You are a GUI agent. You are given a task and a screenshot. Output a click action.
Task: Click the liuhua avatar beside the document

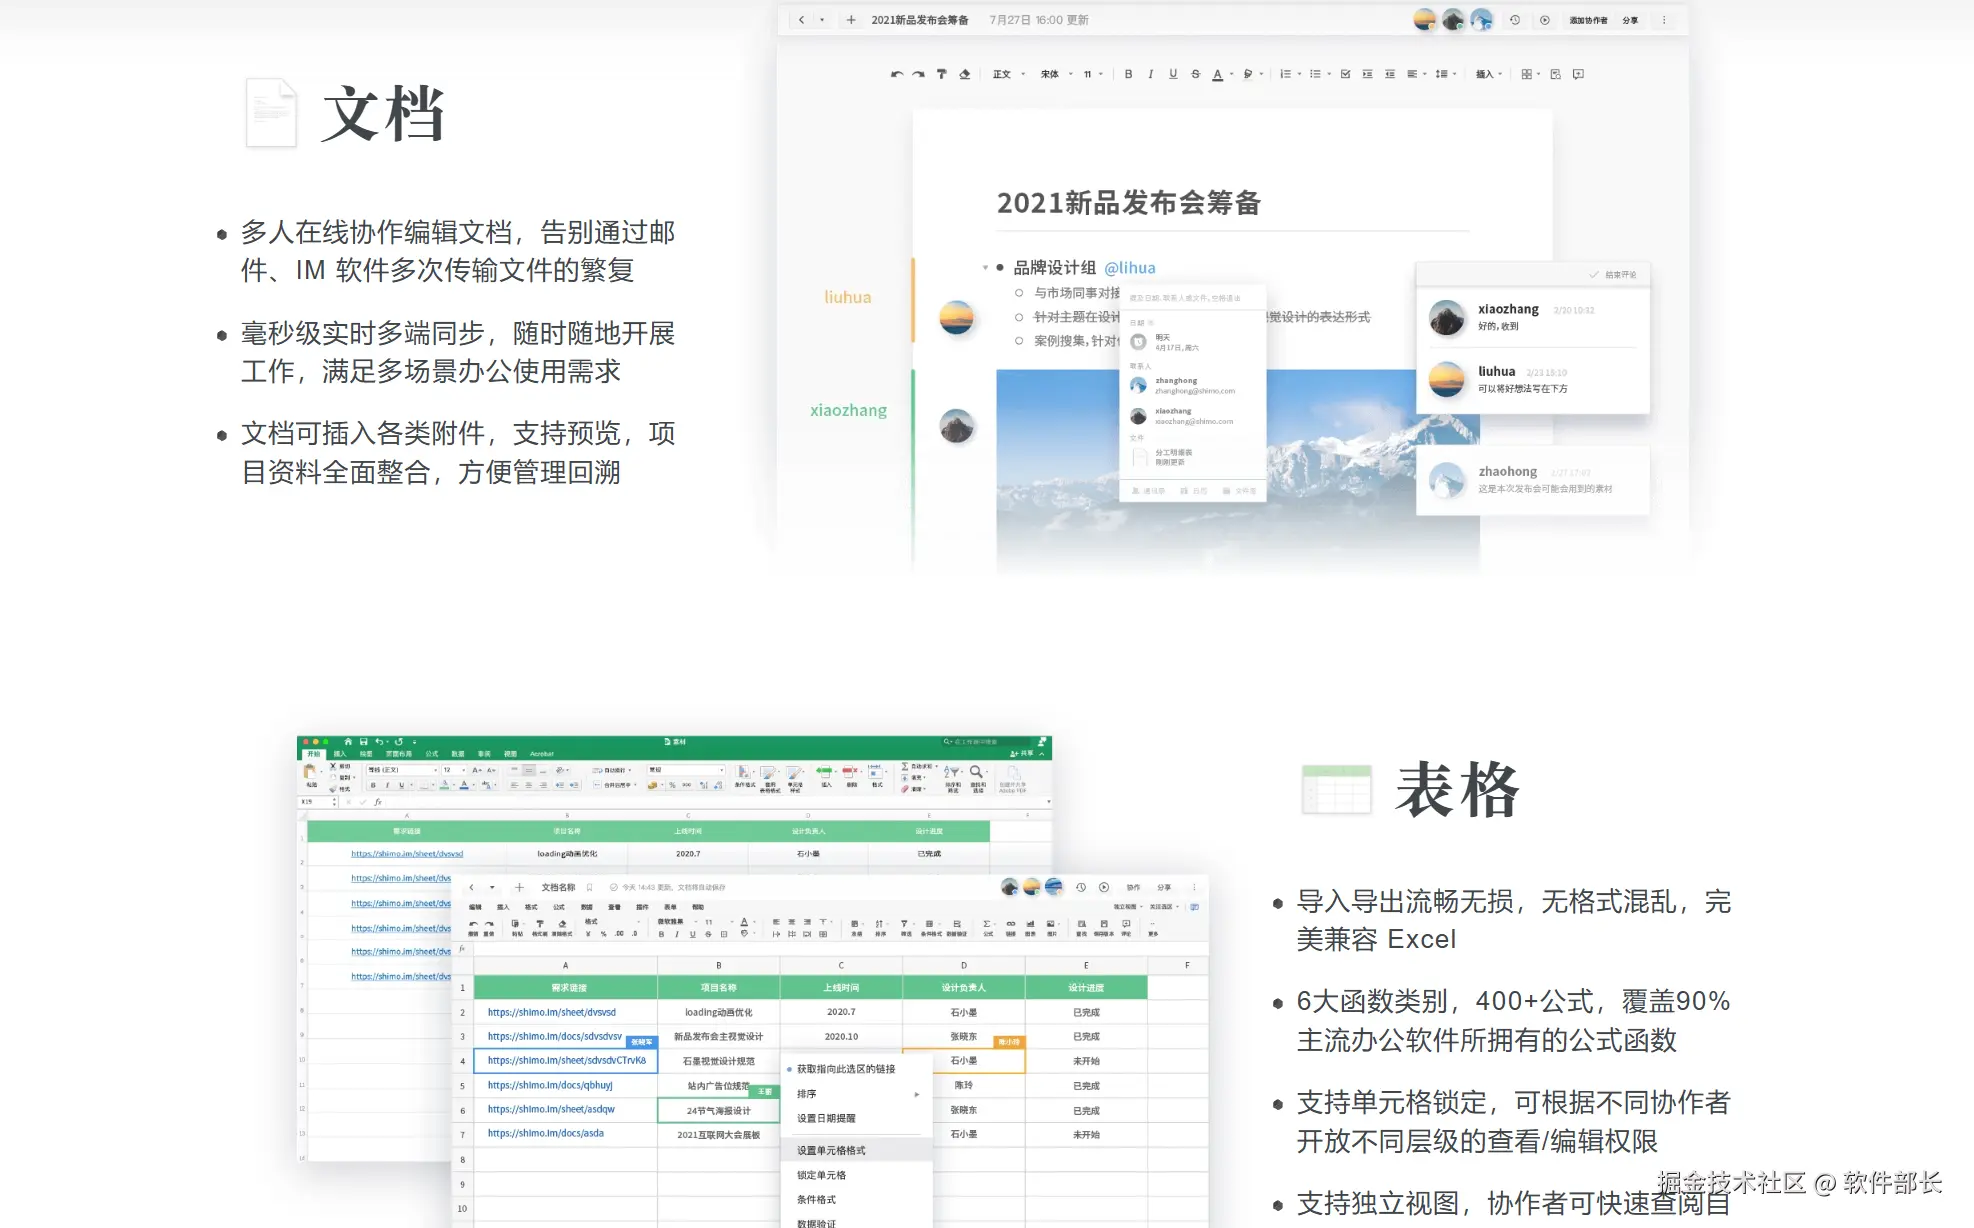click(956, 318)
